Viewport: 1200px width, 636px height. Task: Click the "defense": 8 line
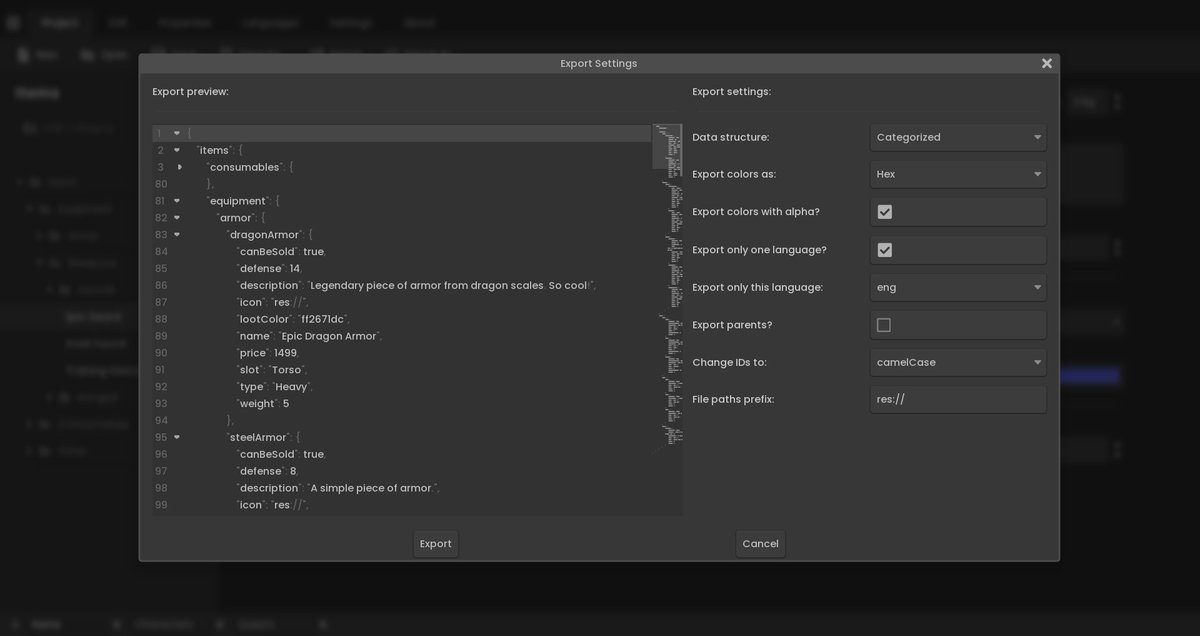[267, 471]
